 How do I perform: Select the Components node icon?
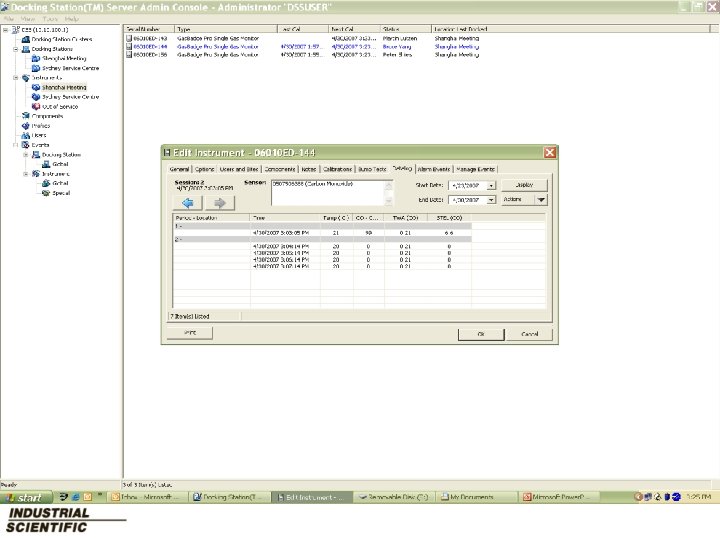point(25,116)
